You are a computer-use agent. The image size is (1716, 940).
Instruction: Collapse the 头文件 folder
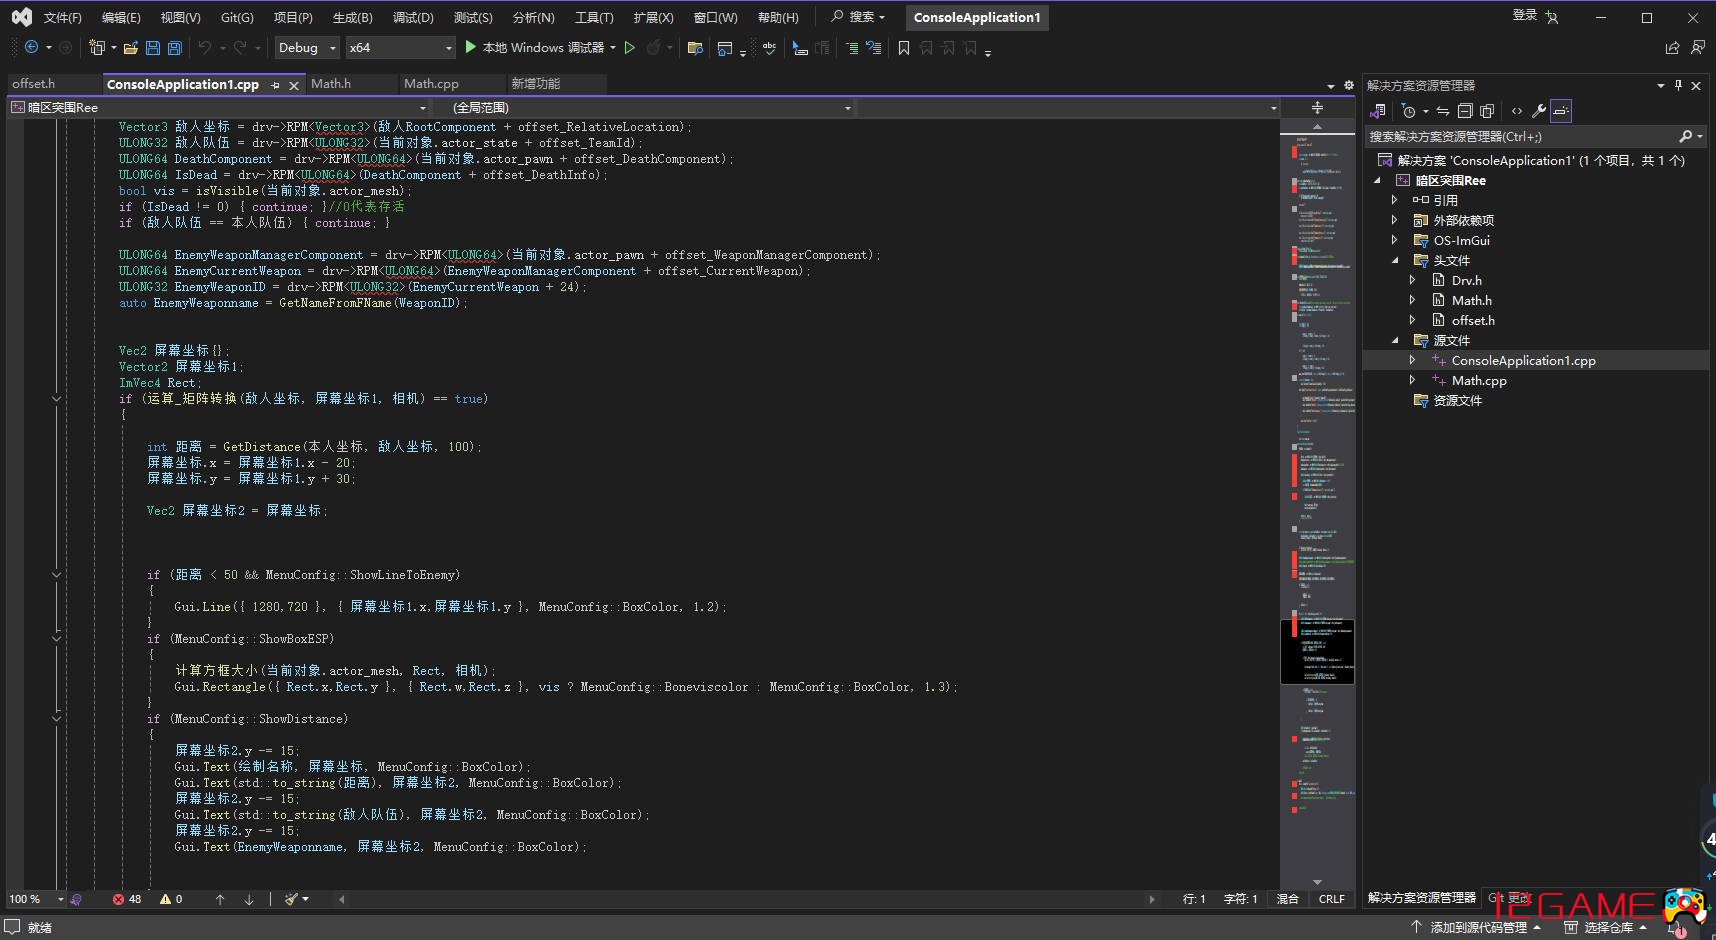(x=1395, y=260)
